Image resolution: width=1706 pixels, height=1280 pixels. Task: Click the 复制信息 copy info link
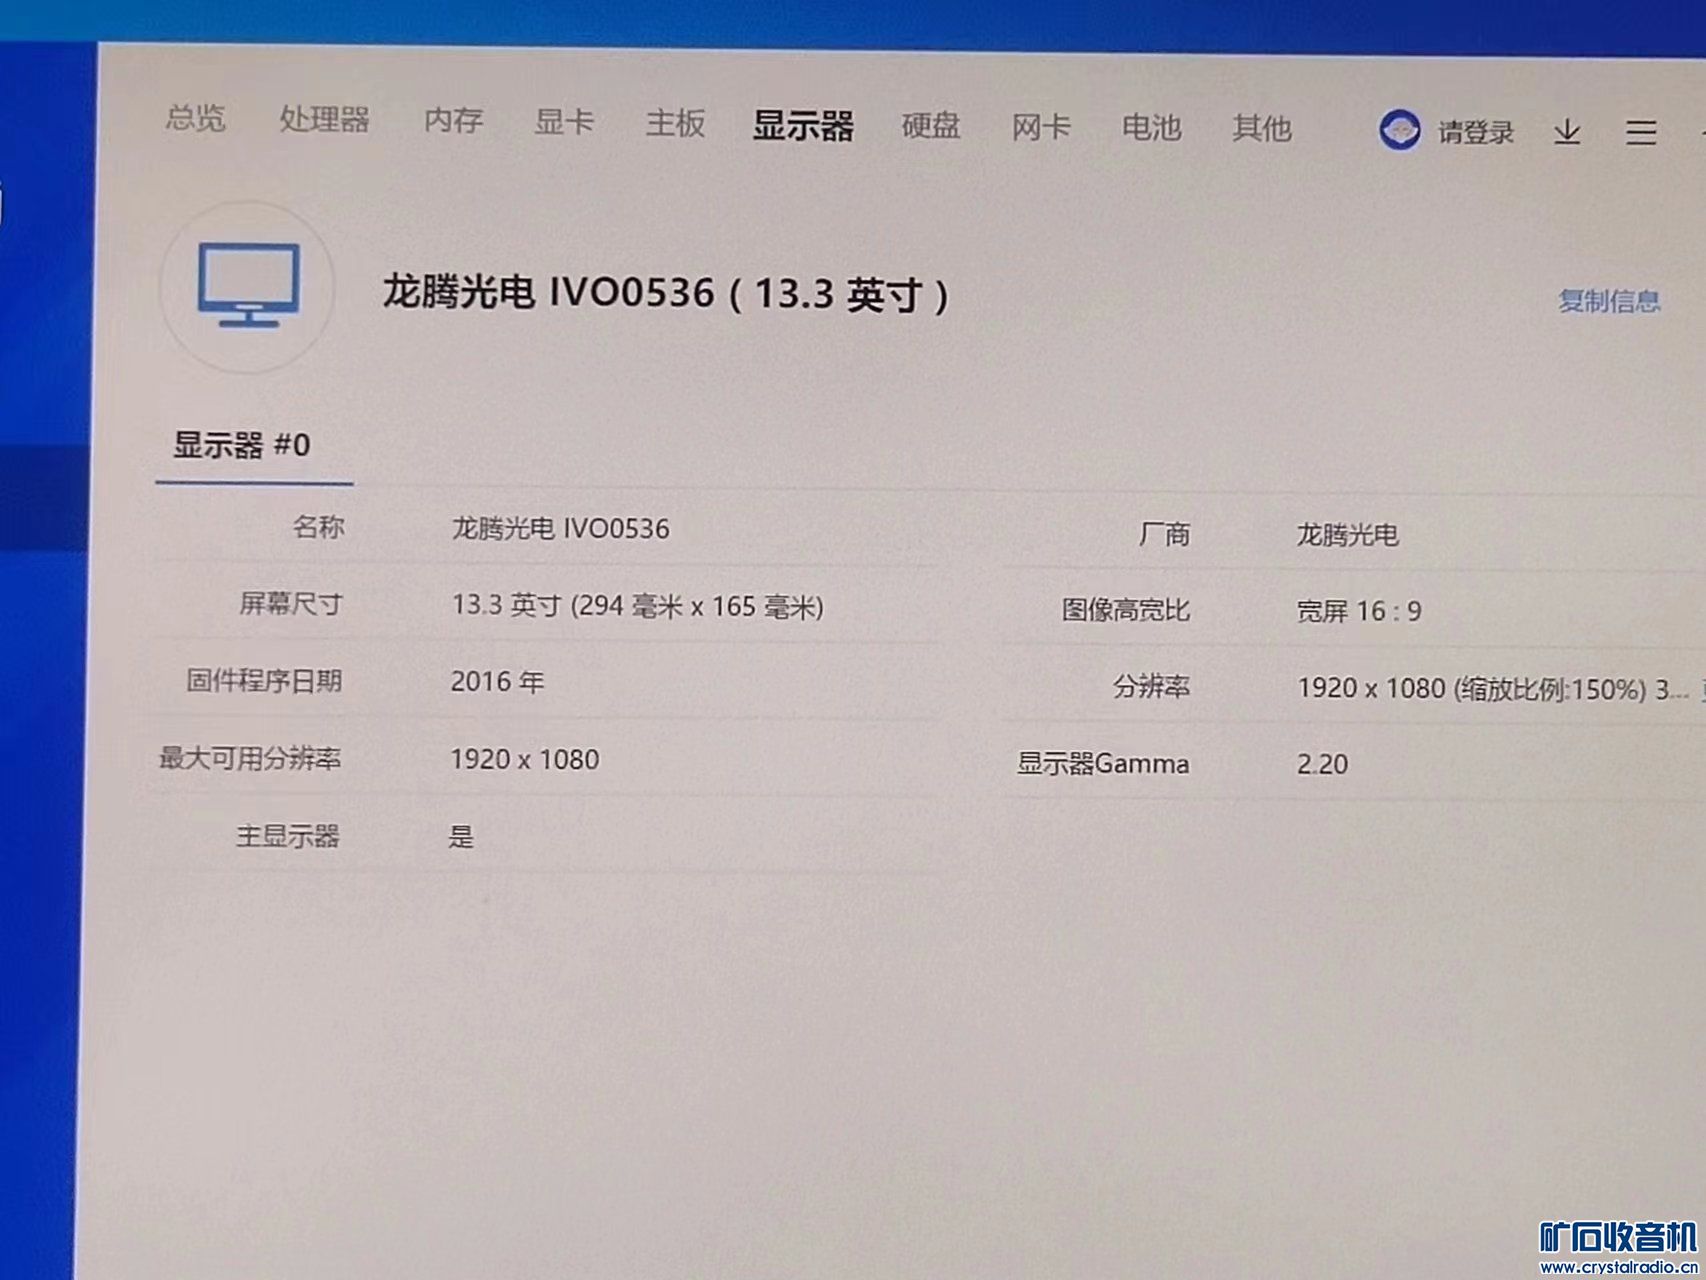1609,301
